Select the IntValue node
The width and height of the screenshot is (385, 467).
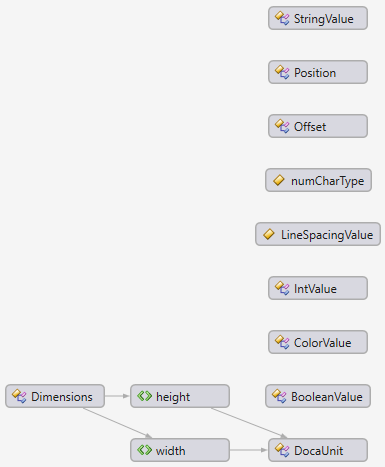pos(318,288)
